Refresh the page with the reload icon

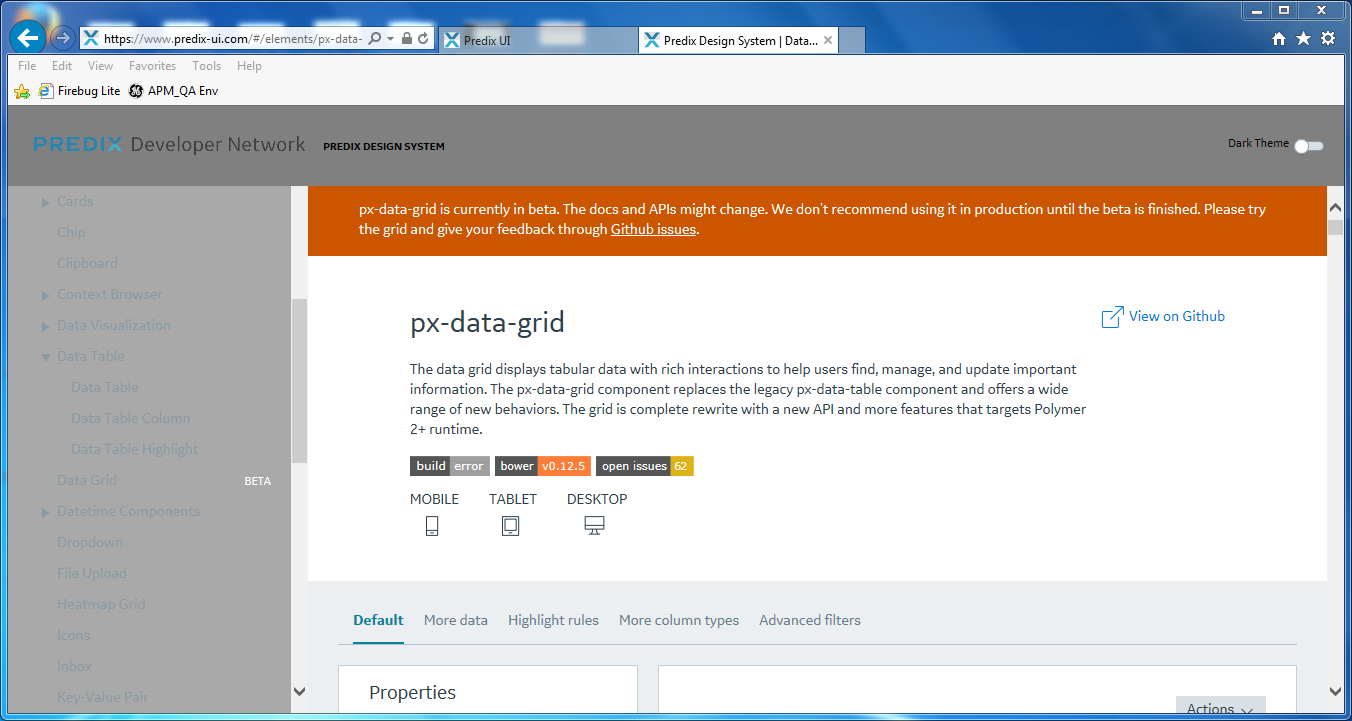point(424,39)
